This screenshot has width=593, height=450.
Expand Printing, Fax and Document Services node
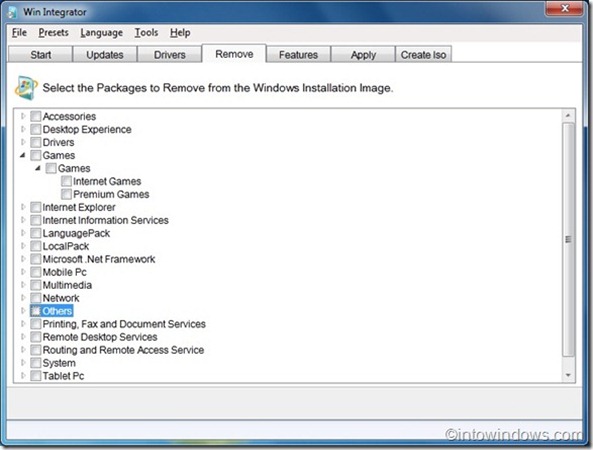click(x=23, y=323)
